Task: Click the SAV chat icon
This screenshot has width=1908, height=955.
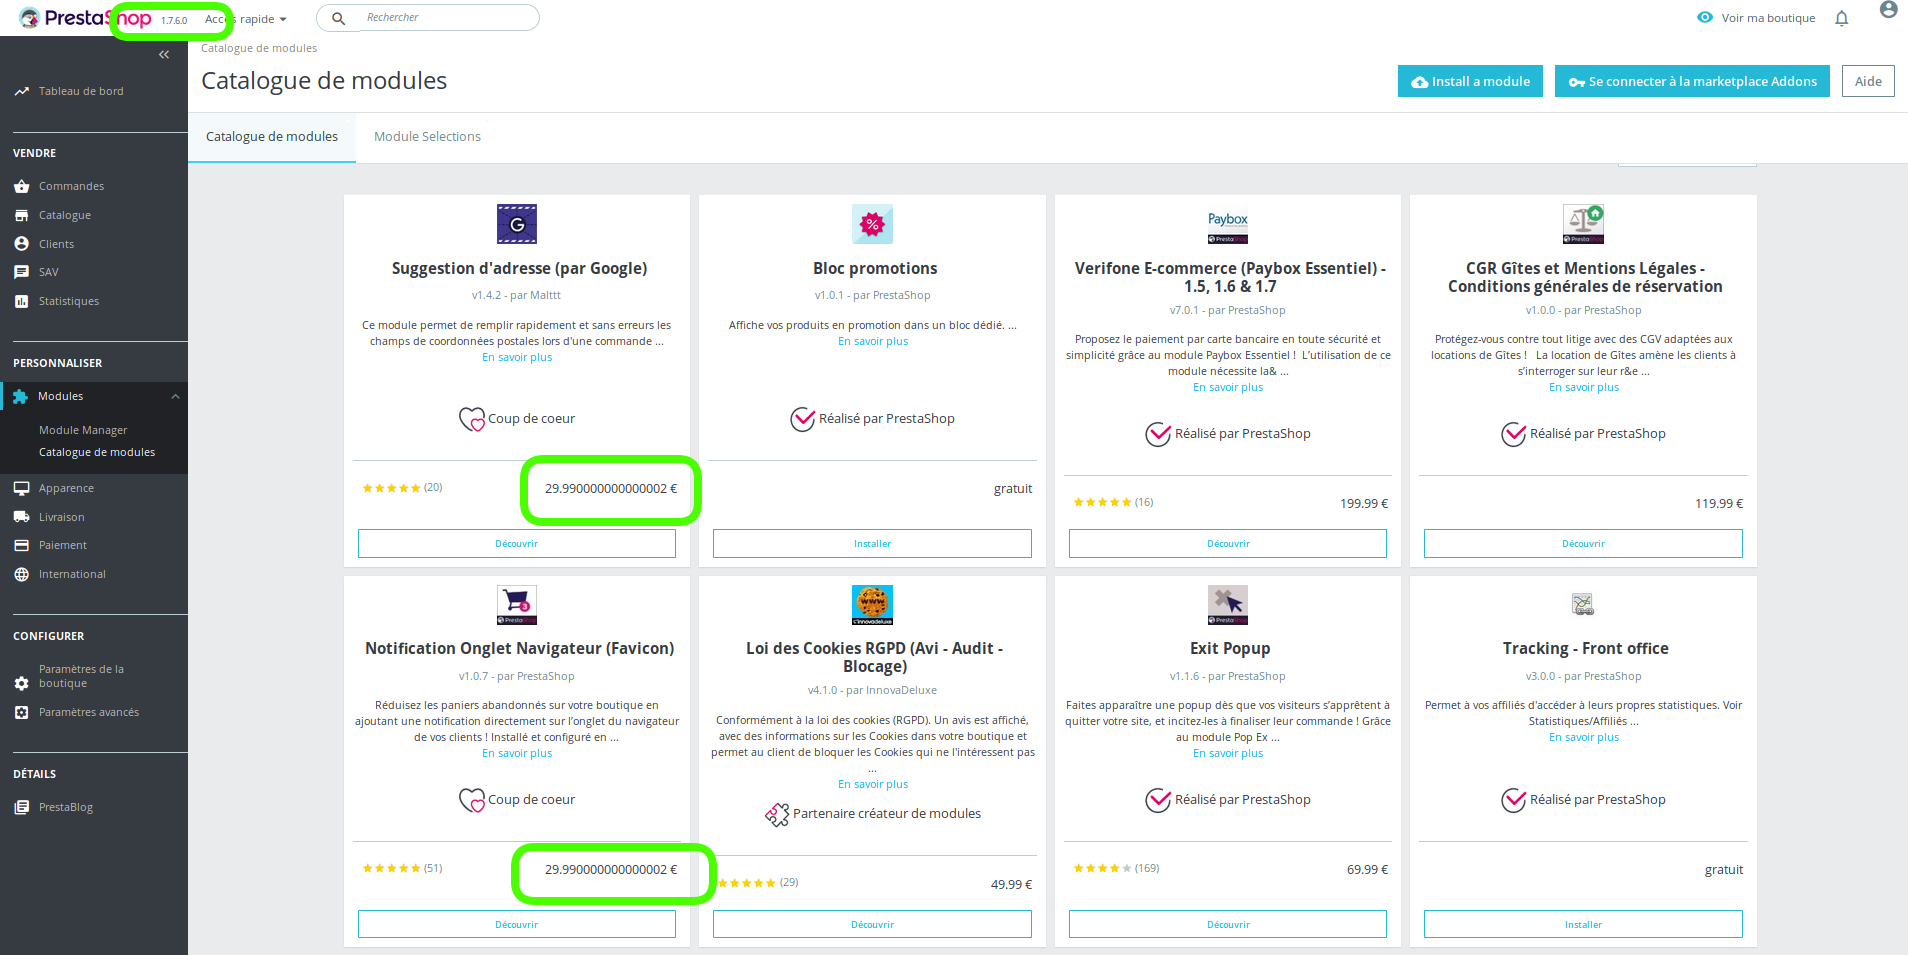Action: (22, 272)
